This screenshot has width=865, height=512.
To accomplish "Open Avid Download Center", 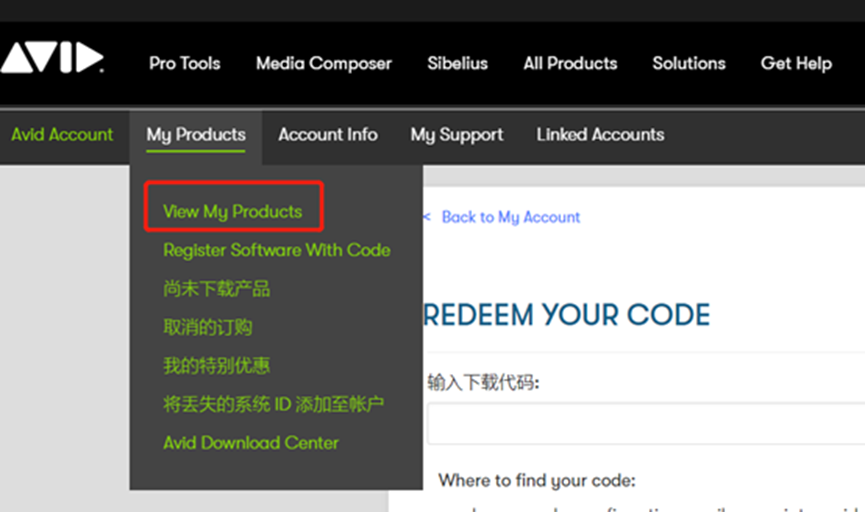I will click(x=251, y=442).
